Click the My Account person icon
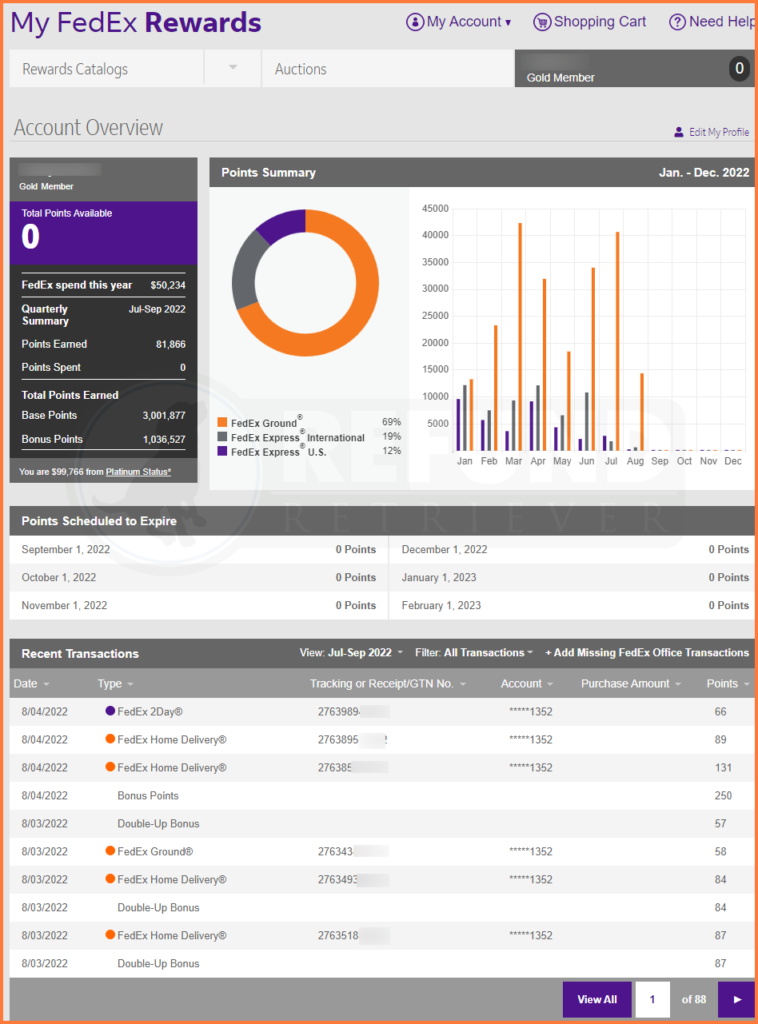The width and height of the screenshot is (758, 1024). tap(415, 22)
